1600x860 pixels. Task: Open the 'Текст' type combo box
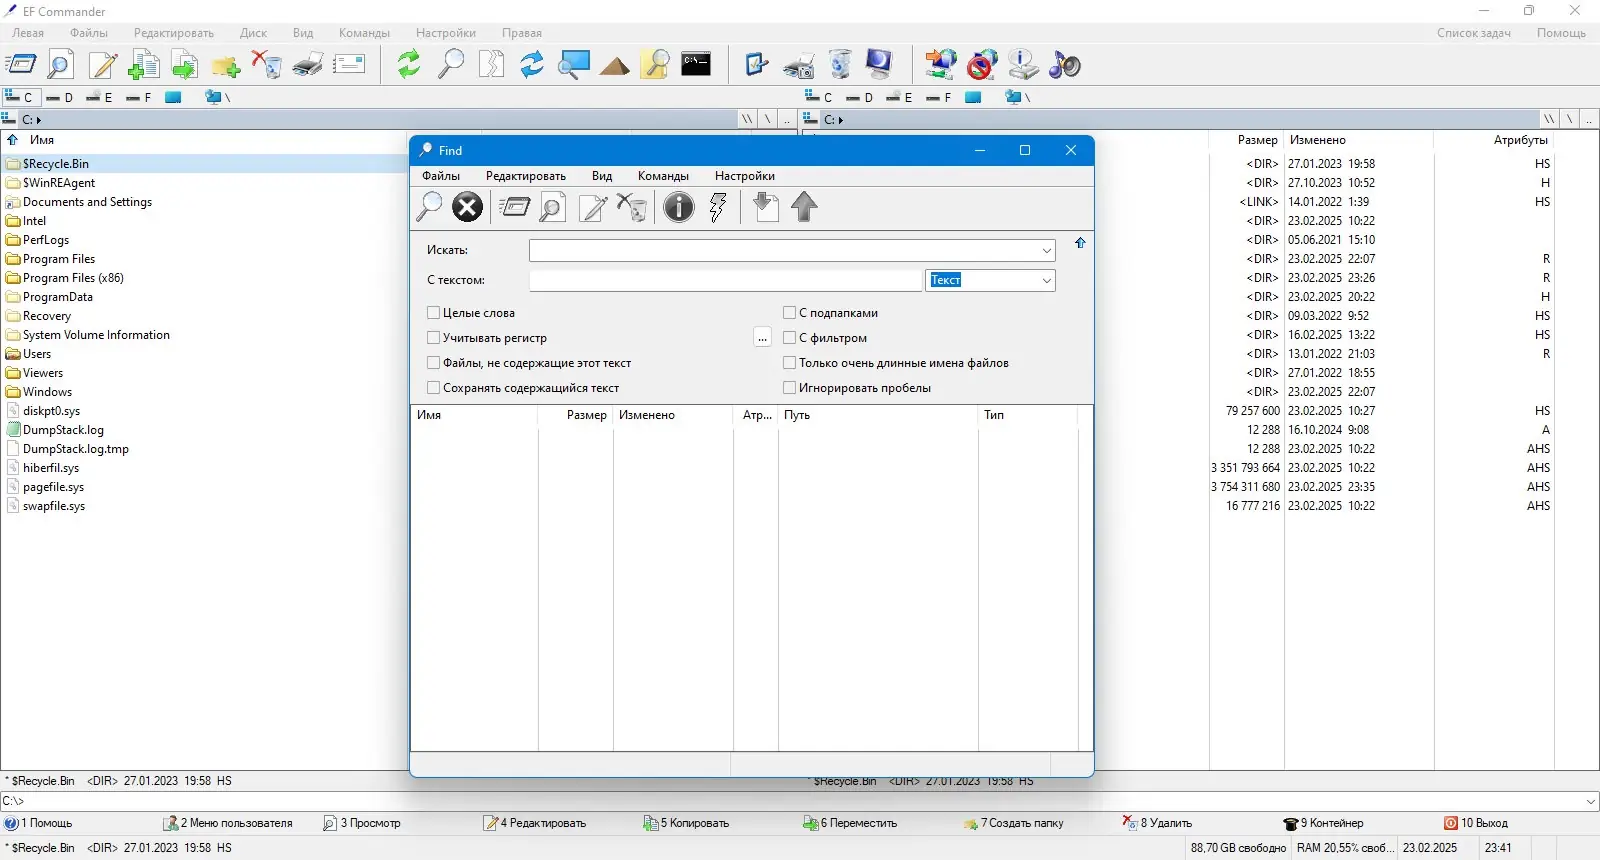[x=1046, y=281]
